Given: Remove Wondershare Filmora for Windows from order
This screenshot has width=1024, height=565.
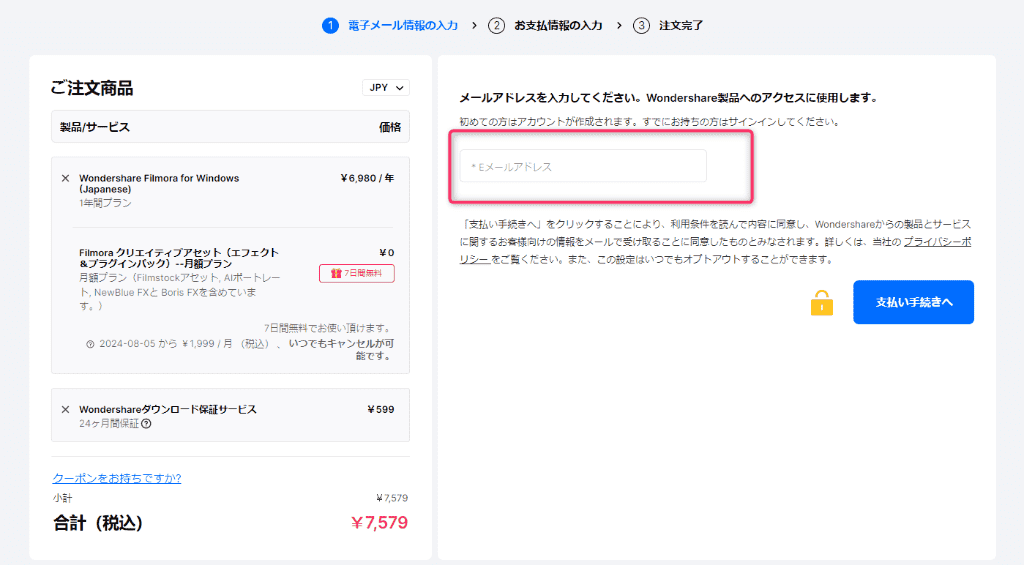Looking at the screenshot, I should click(x=66, y=179).
